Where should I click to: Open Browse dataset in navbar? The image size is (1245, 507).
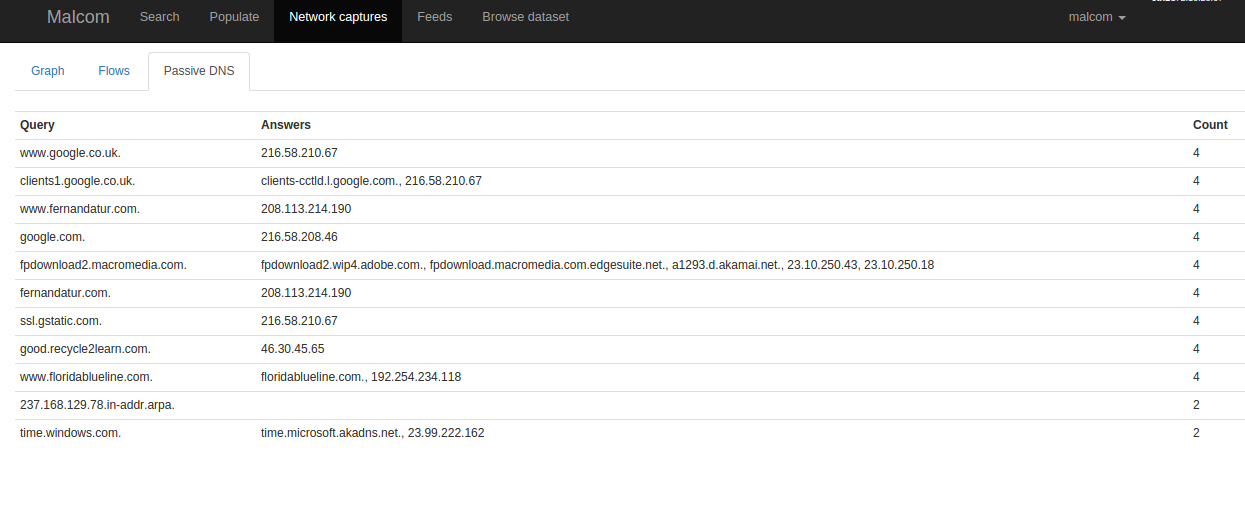pyautogui.click(x=525, y=17)
